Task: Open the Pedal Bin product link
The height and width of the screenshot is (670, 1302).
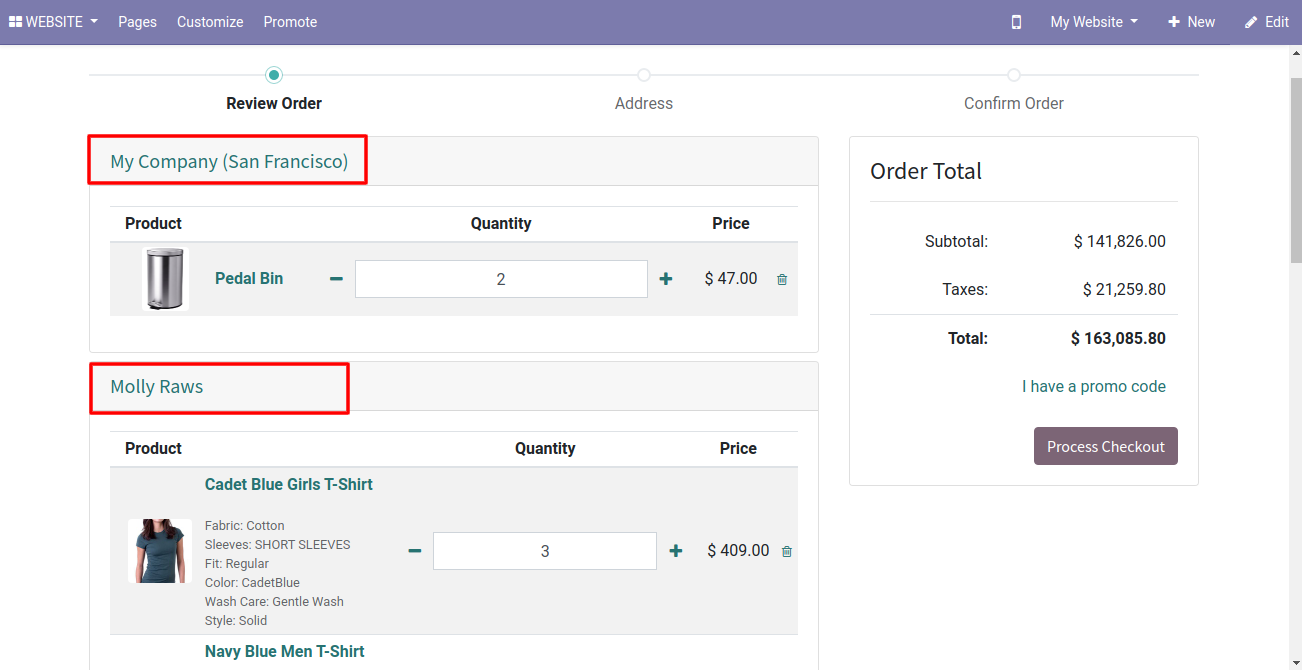Action: click(x=249, y=278)
